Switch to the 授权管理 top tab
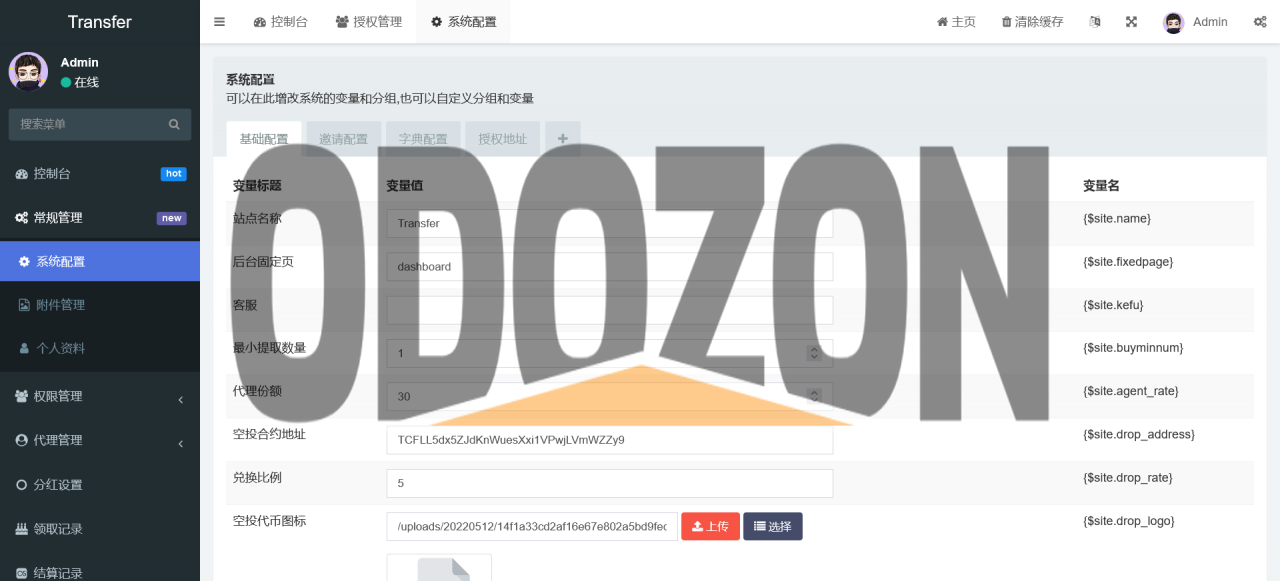1280x581 pixels. [369, 22]
